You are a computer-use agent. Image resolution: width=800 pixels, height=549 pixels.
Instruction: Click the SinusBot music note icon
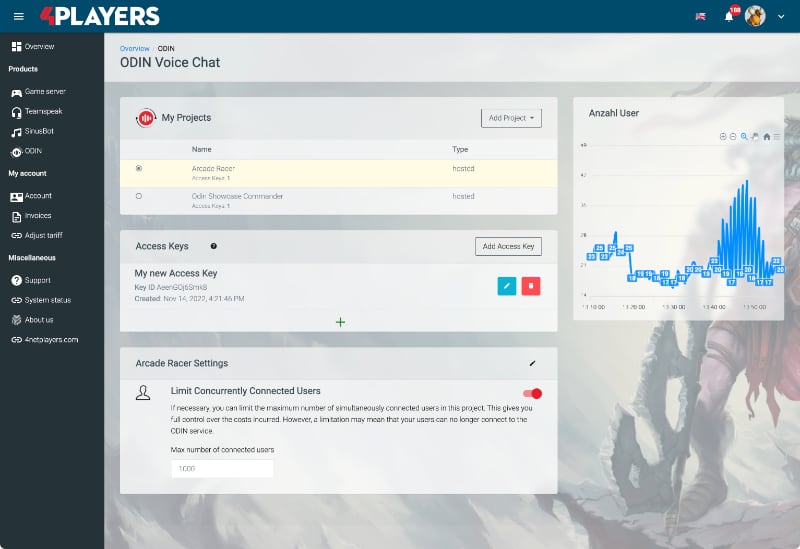[x=16, y=133]
